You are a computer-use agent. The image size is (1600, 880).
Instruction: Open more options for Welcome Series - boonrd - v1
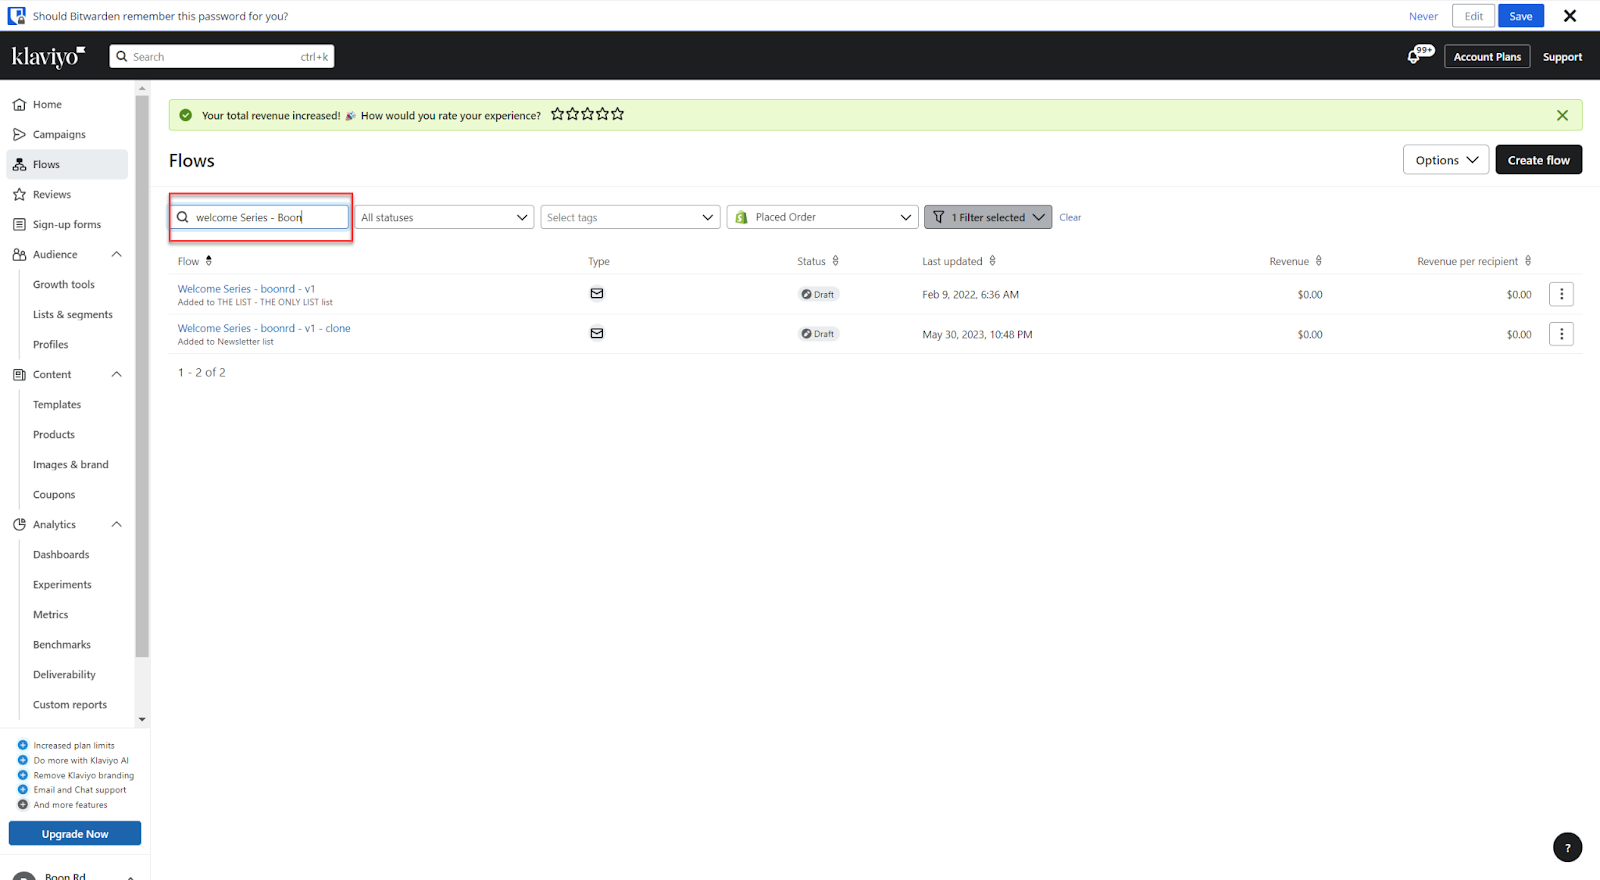[1561, 294]
